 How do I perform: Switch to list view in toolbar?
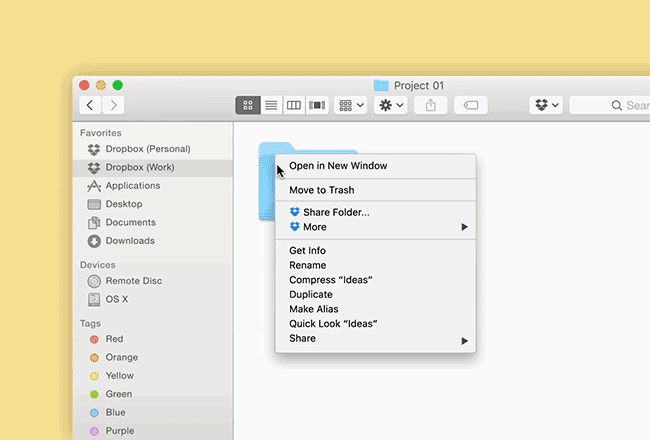coord(271,105)
